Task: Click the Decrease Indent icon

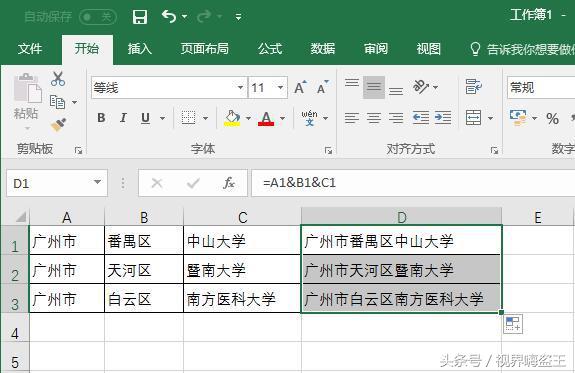Action: click(421, 118)
